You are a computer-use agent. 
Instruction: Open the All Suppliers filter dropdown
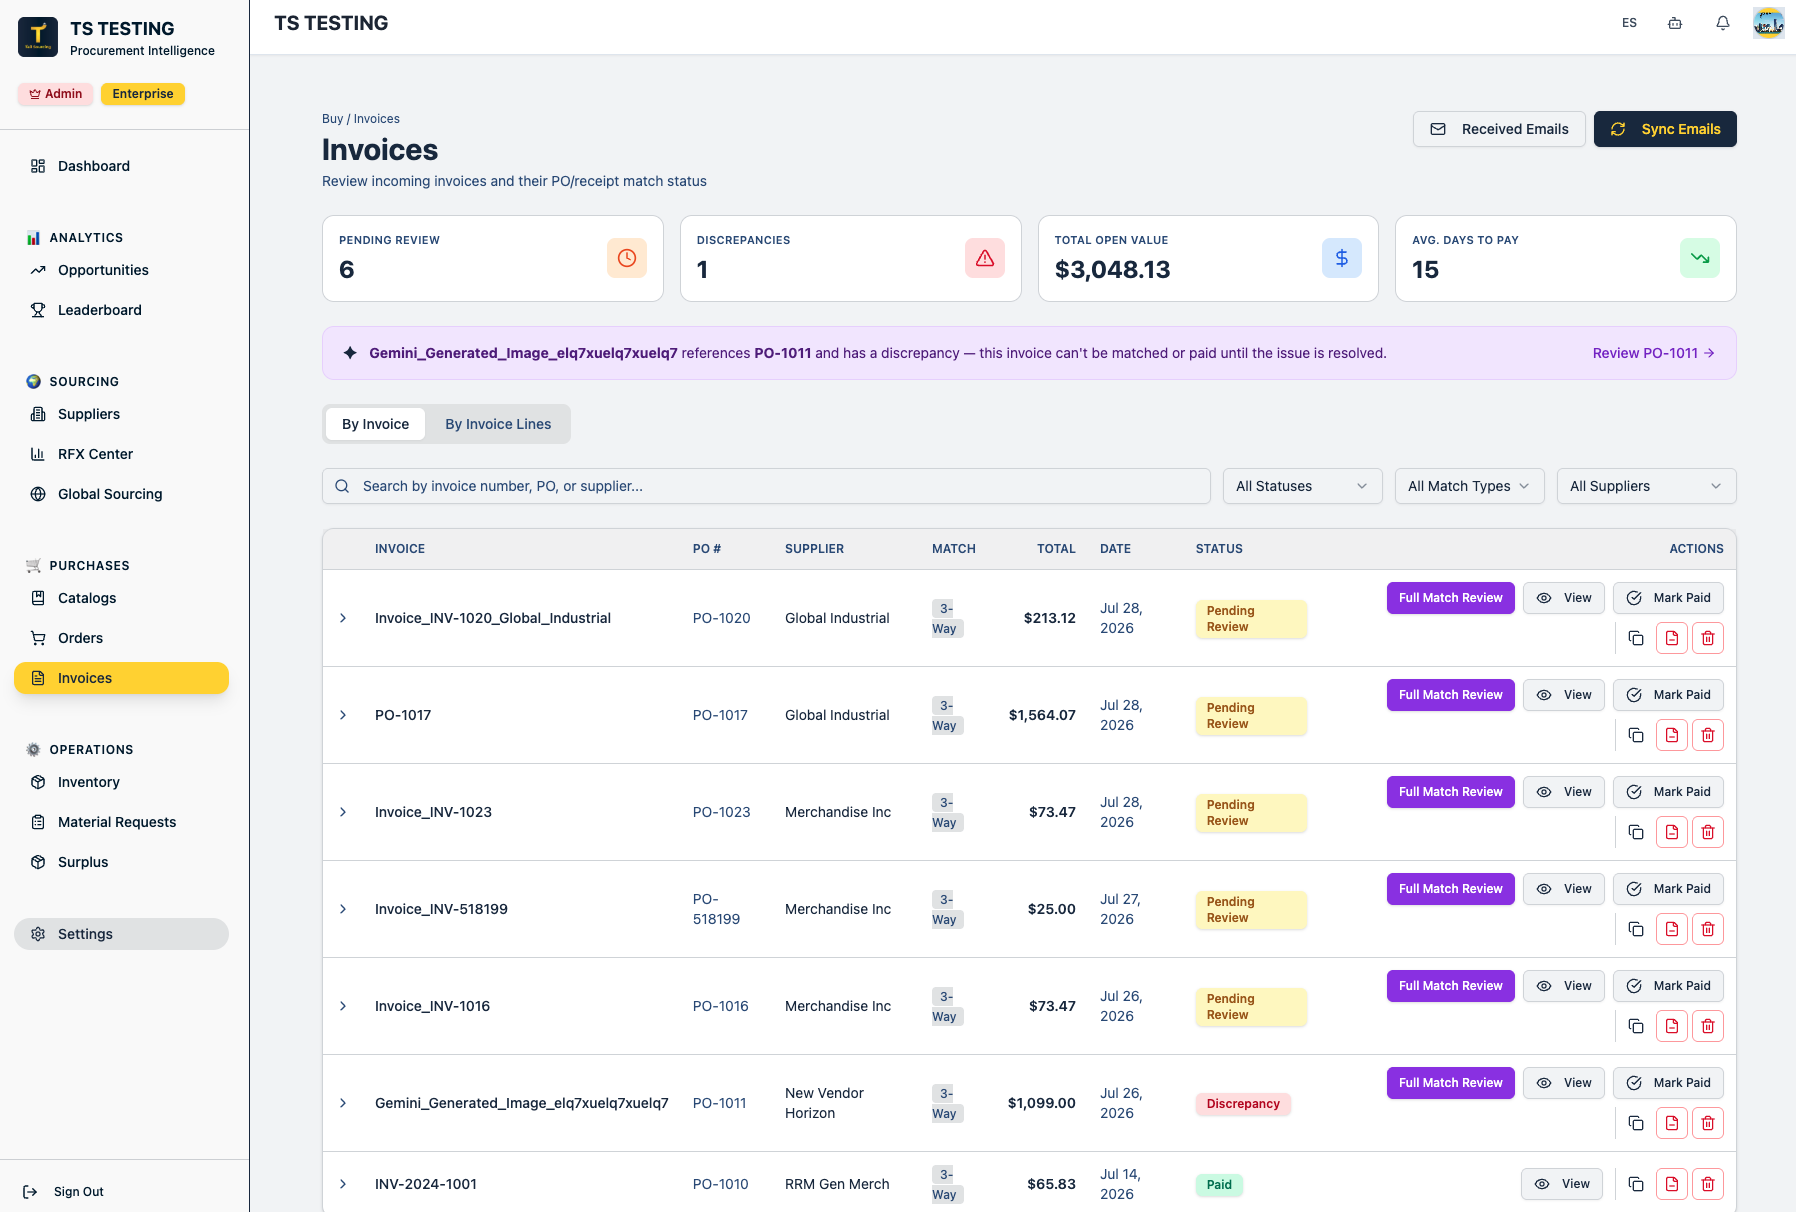click(1646, 486)
